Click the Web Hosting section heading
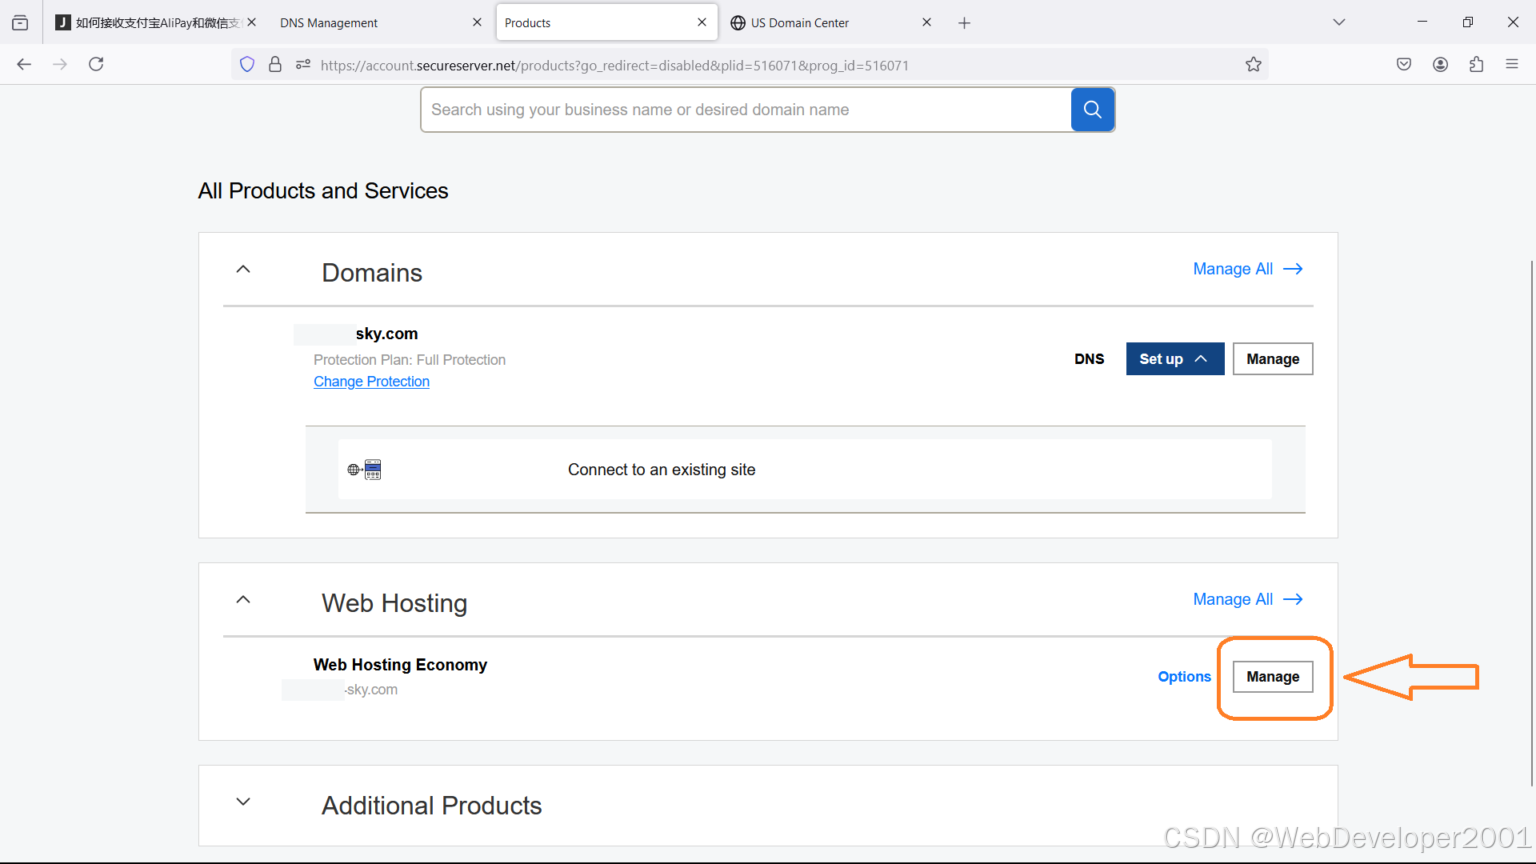This screenshot has width=1536, height=864. 394,603
